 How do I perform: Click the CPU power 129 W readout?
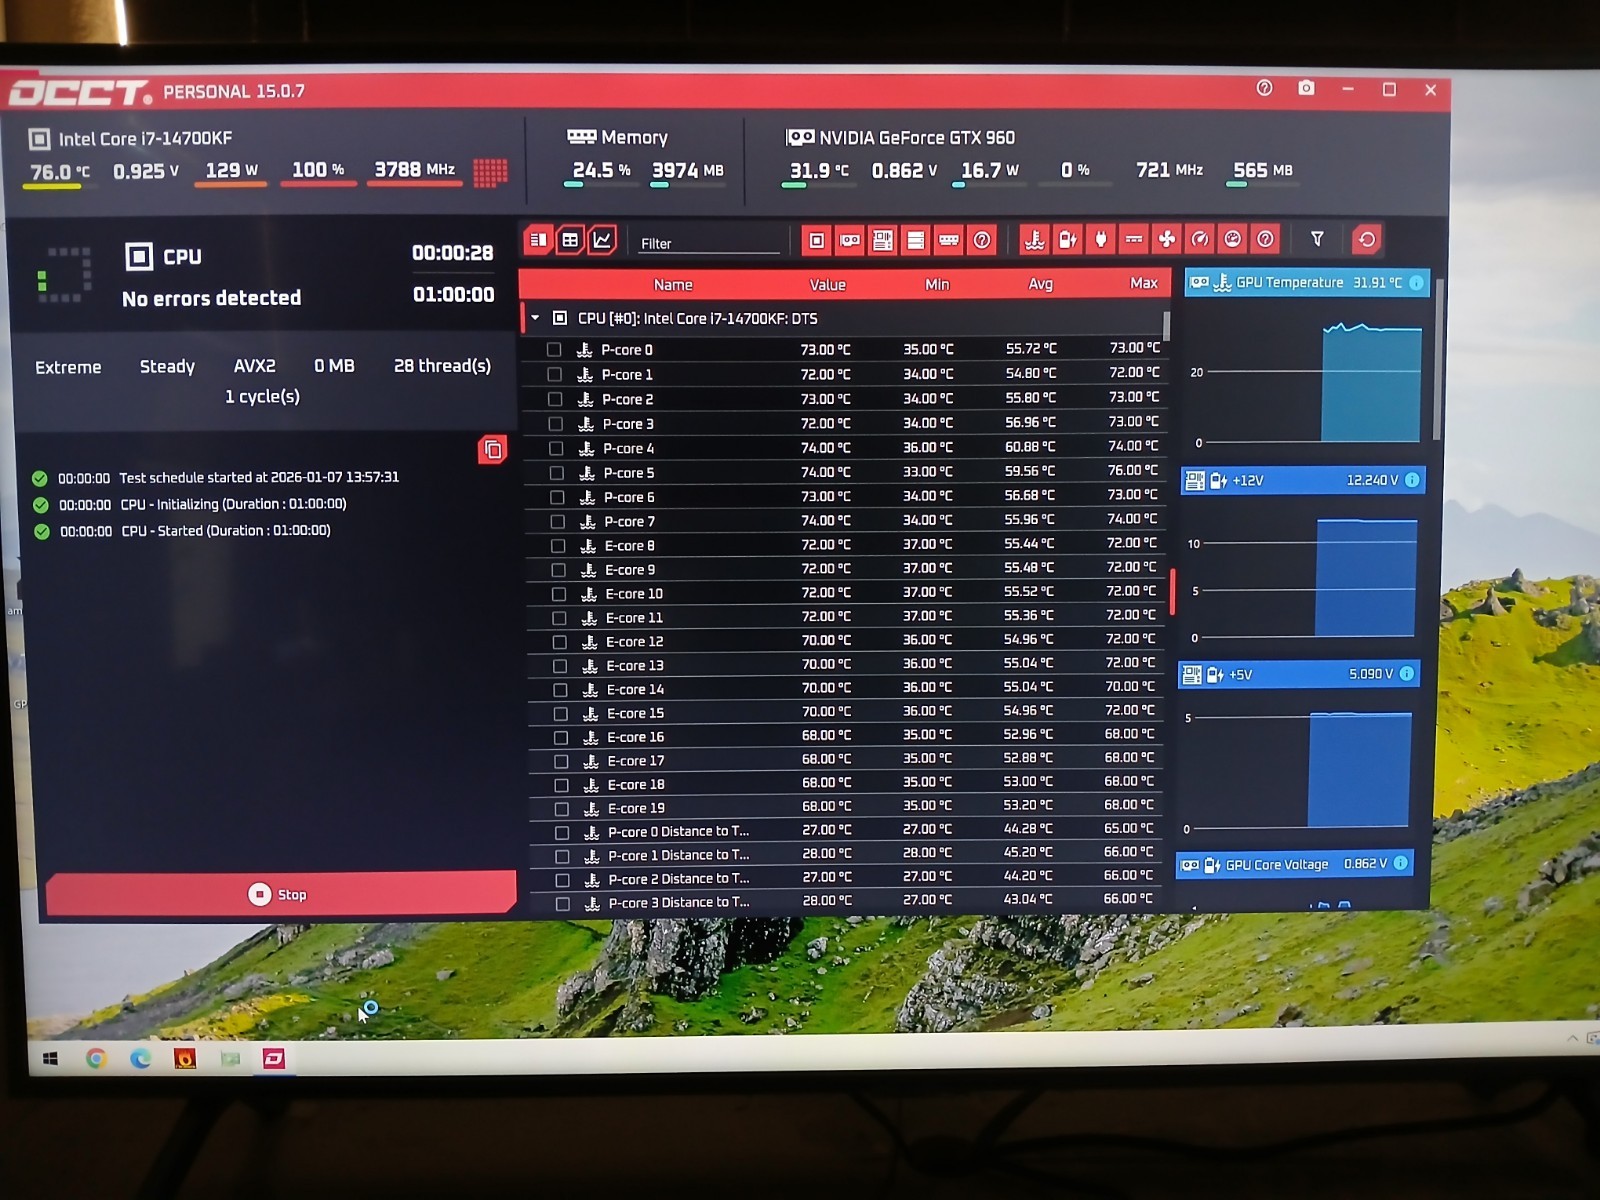232,170
